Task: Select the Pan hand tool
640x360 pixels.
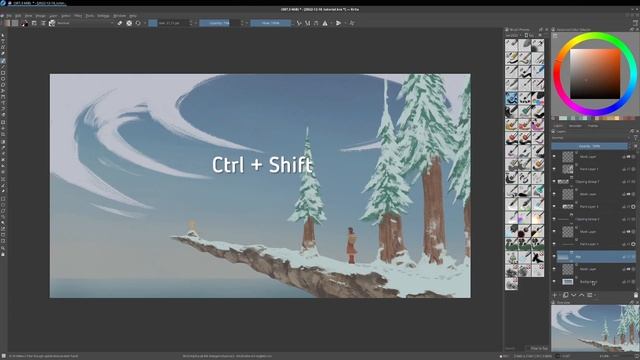Action: pyautogui.click(x=3, y=254)
